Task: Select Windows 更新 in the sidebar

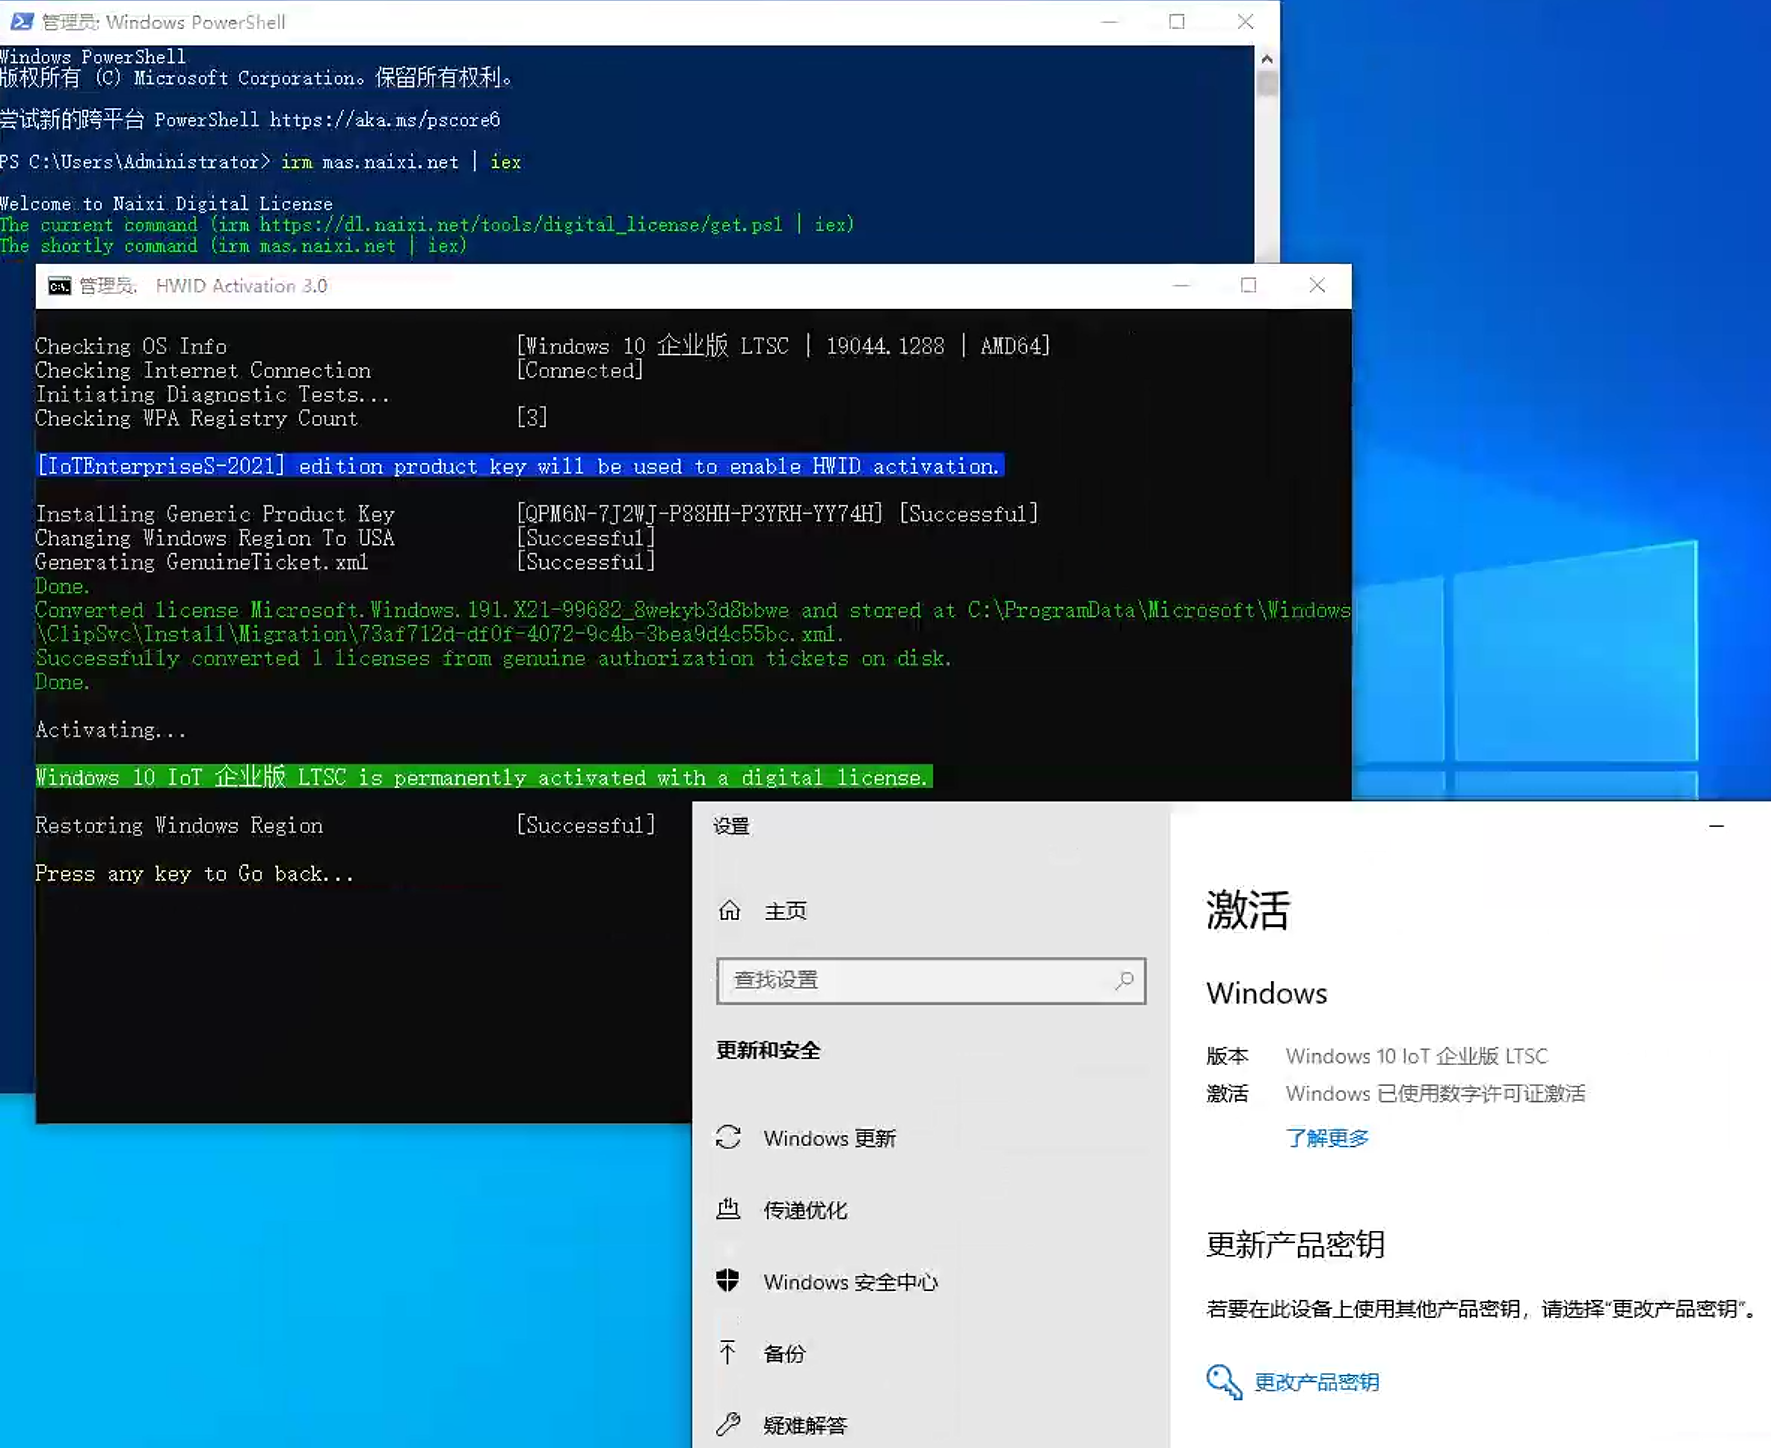Action: tap(829, 1138)
